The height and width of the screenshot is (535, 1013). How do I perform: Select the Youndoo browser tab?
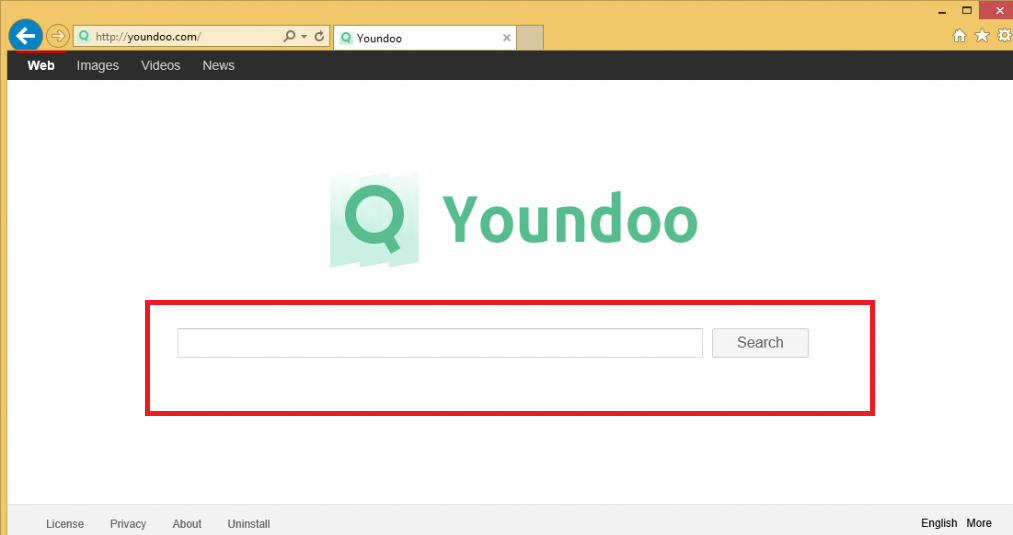point(424,38)
